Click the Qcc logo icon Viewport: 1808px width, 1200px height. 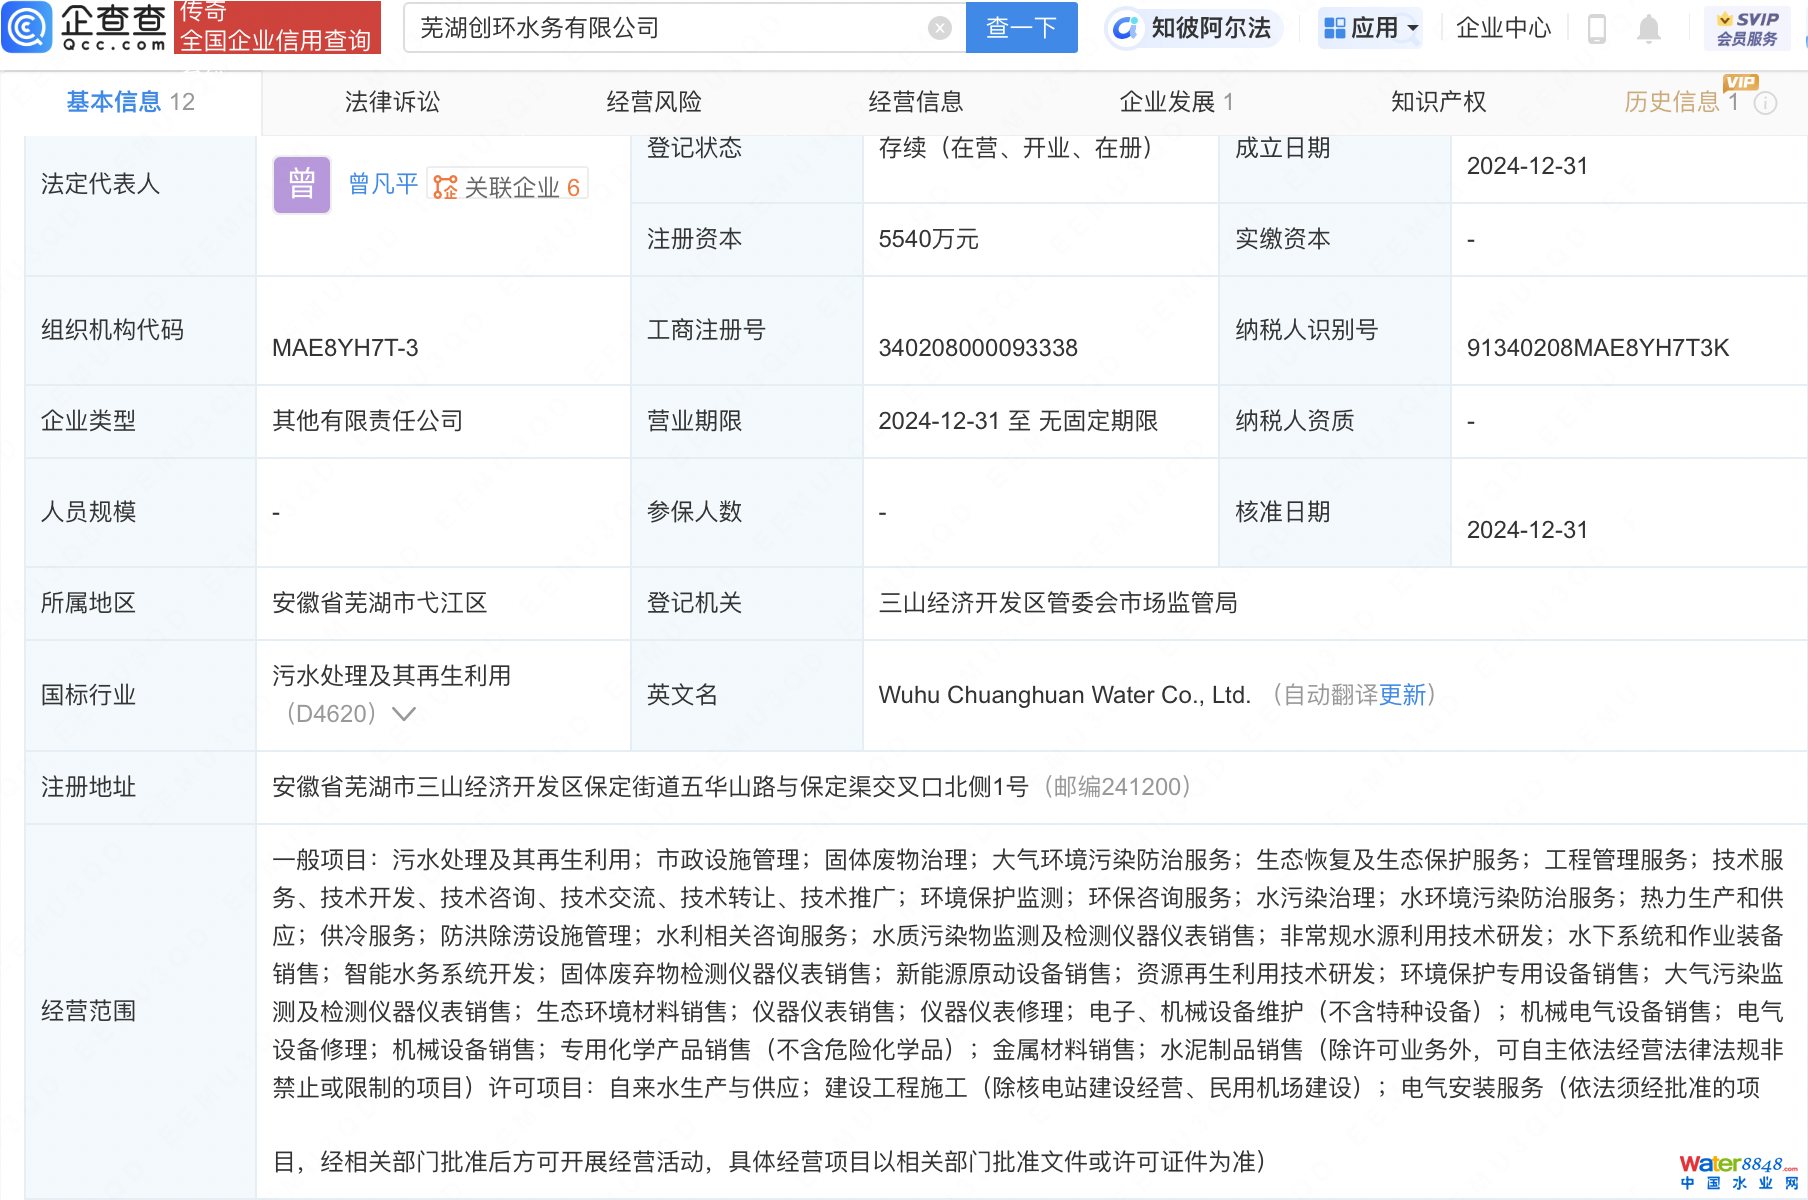[x=27, y=27]
